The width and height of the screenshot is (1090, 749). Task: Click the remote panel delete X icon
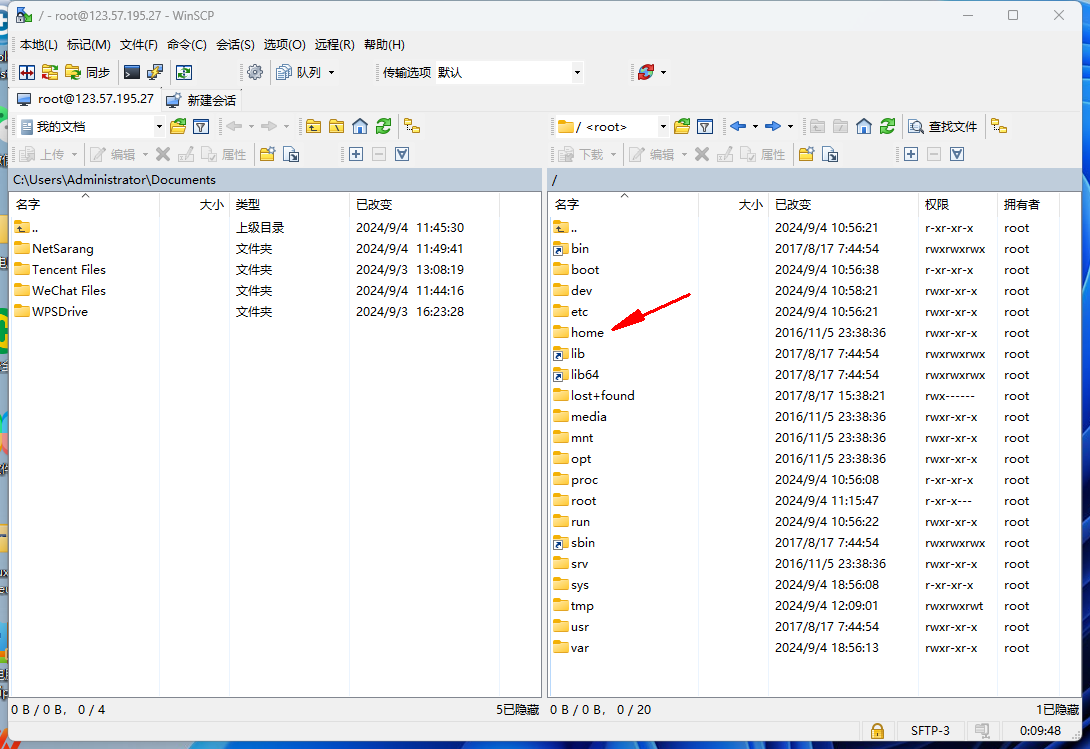point(702,154)
